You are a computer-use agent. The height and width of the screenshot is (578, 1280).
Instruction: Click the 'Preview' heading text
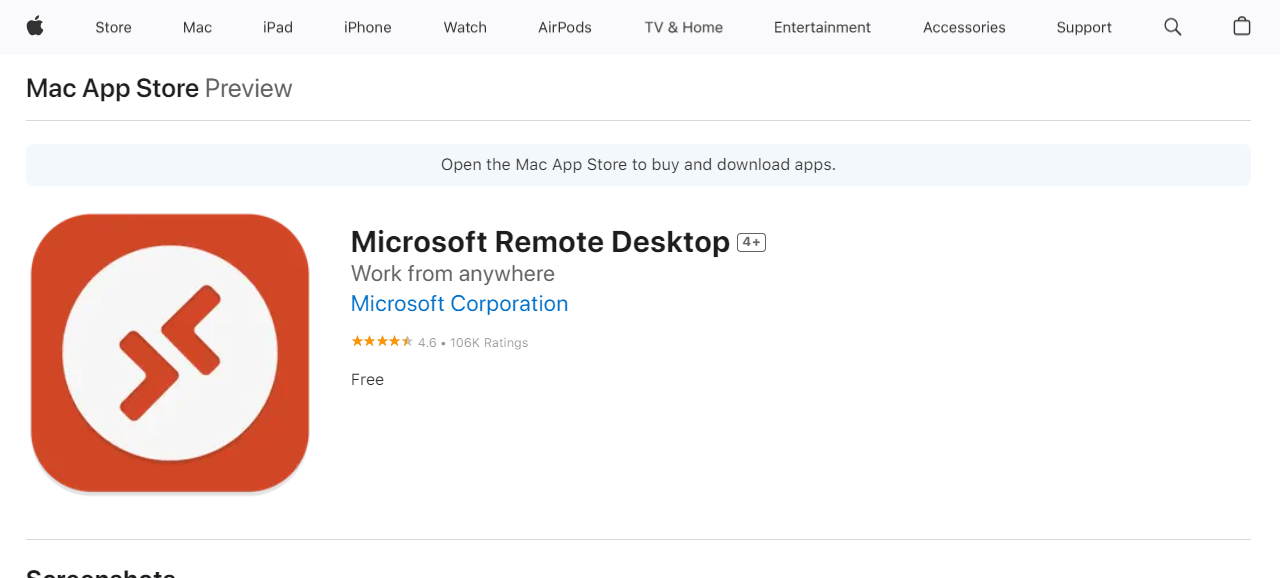pos(248,88)
